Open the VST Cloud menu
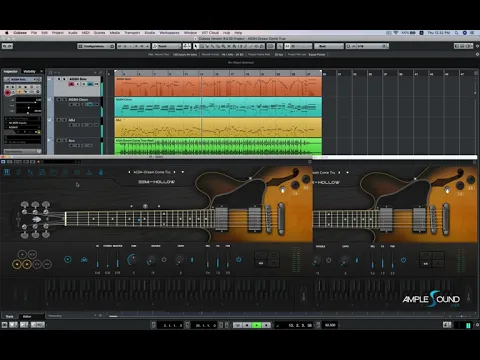The image size is (480, 360). (210, 33)
